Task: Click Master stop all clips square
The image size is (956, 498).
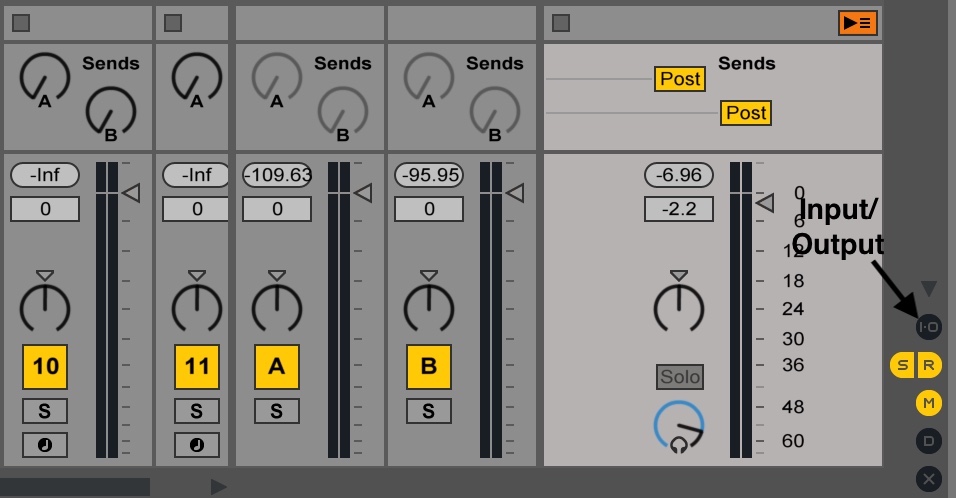Action: (561, 23)
